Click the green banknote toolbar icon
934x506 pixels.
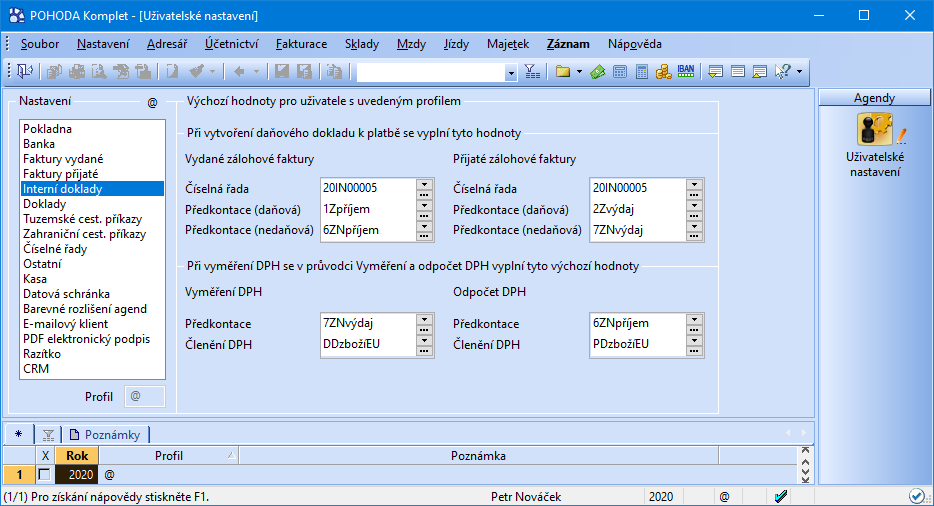point(598,72)
